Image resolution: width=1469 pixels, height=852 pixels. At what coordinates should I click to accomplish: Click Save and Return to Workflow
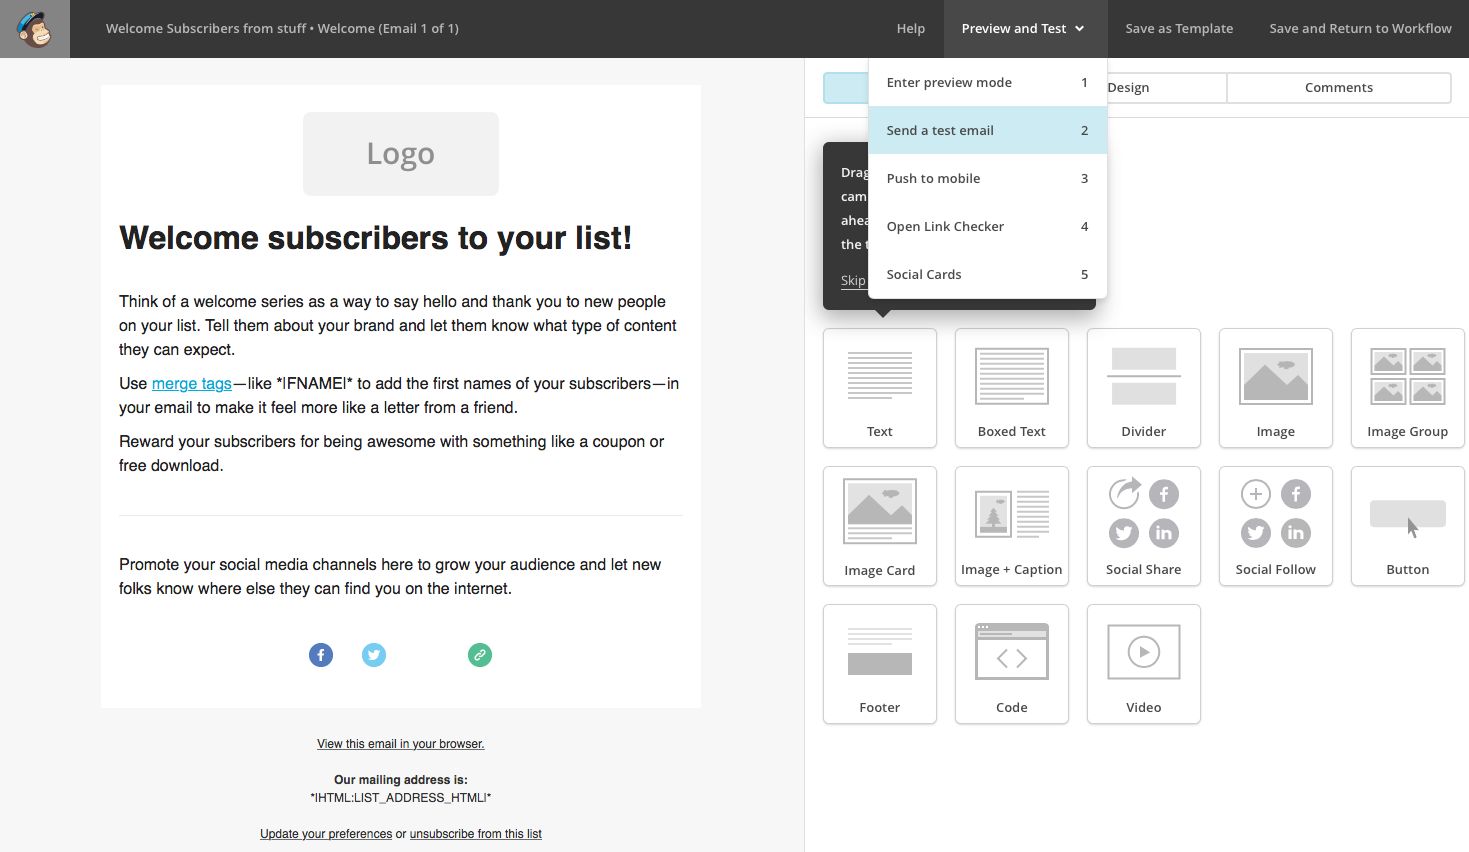tap(1360, 29)
